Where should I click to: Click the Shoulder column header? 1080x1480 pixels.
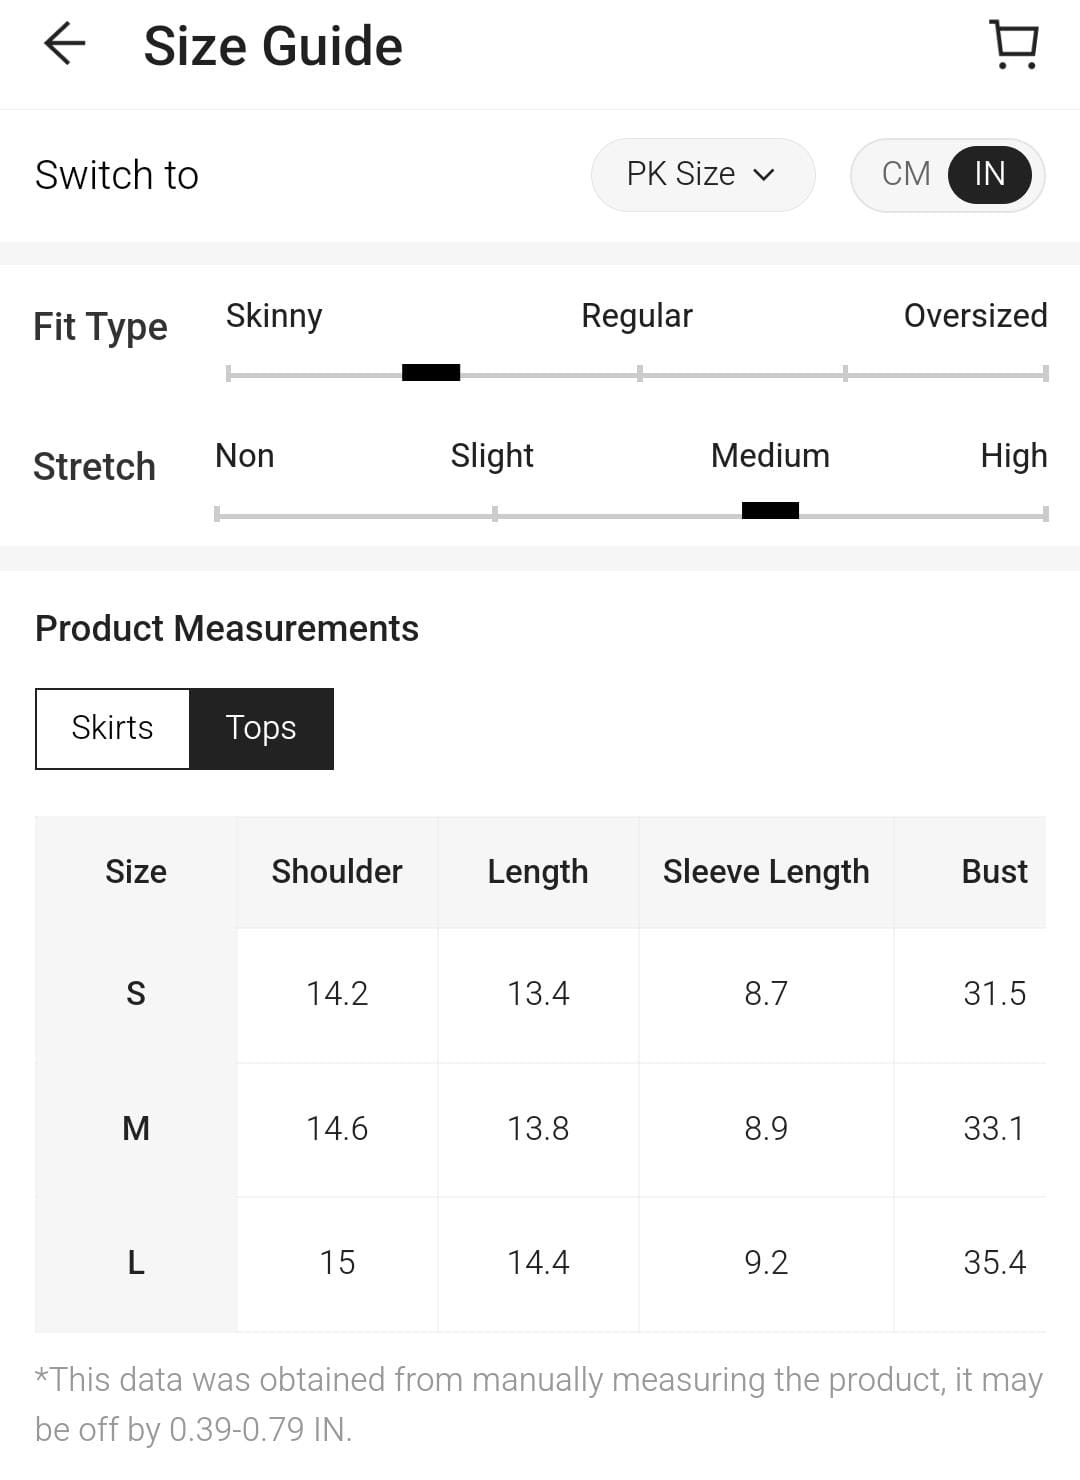coord(337,872)
